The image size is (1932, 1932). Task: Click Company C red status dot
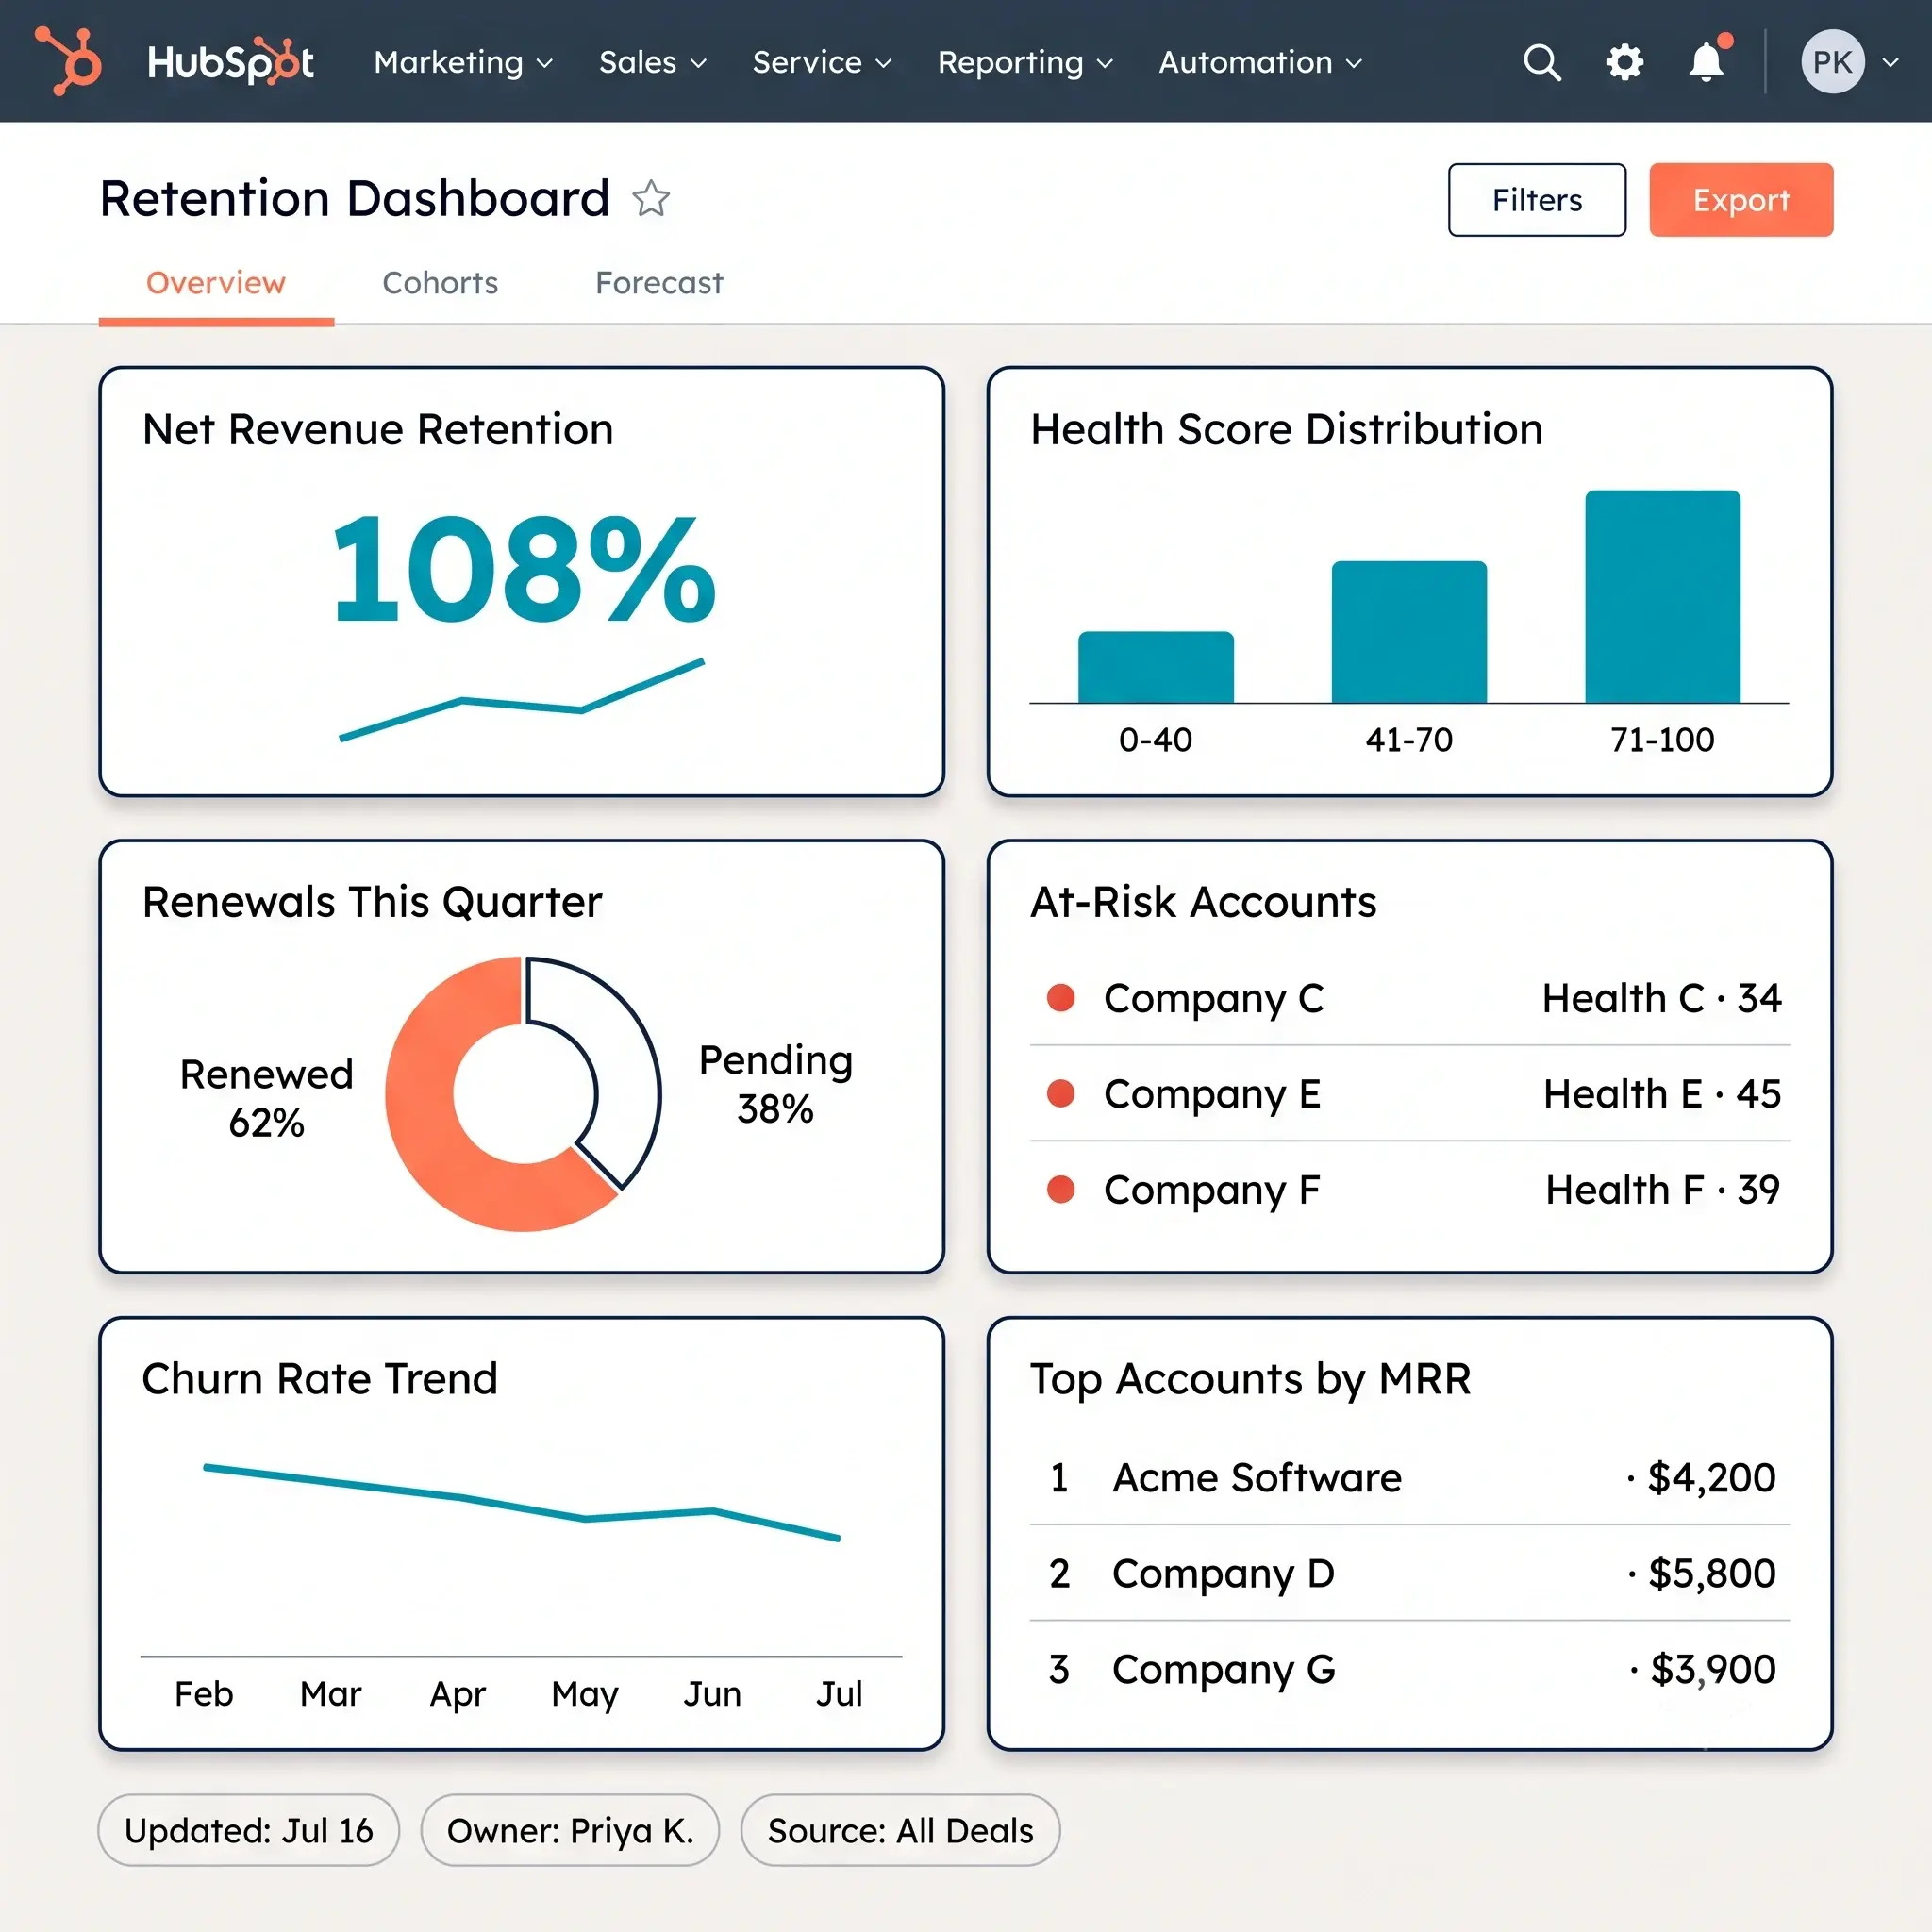tap(1060, 997)
